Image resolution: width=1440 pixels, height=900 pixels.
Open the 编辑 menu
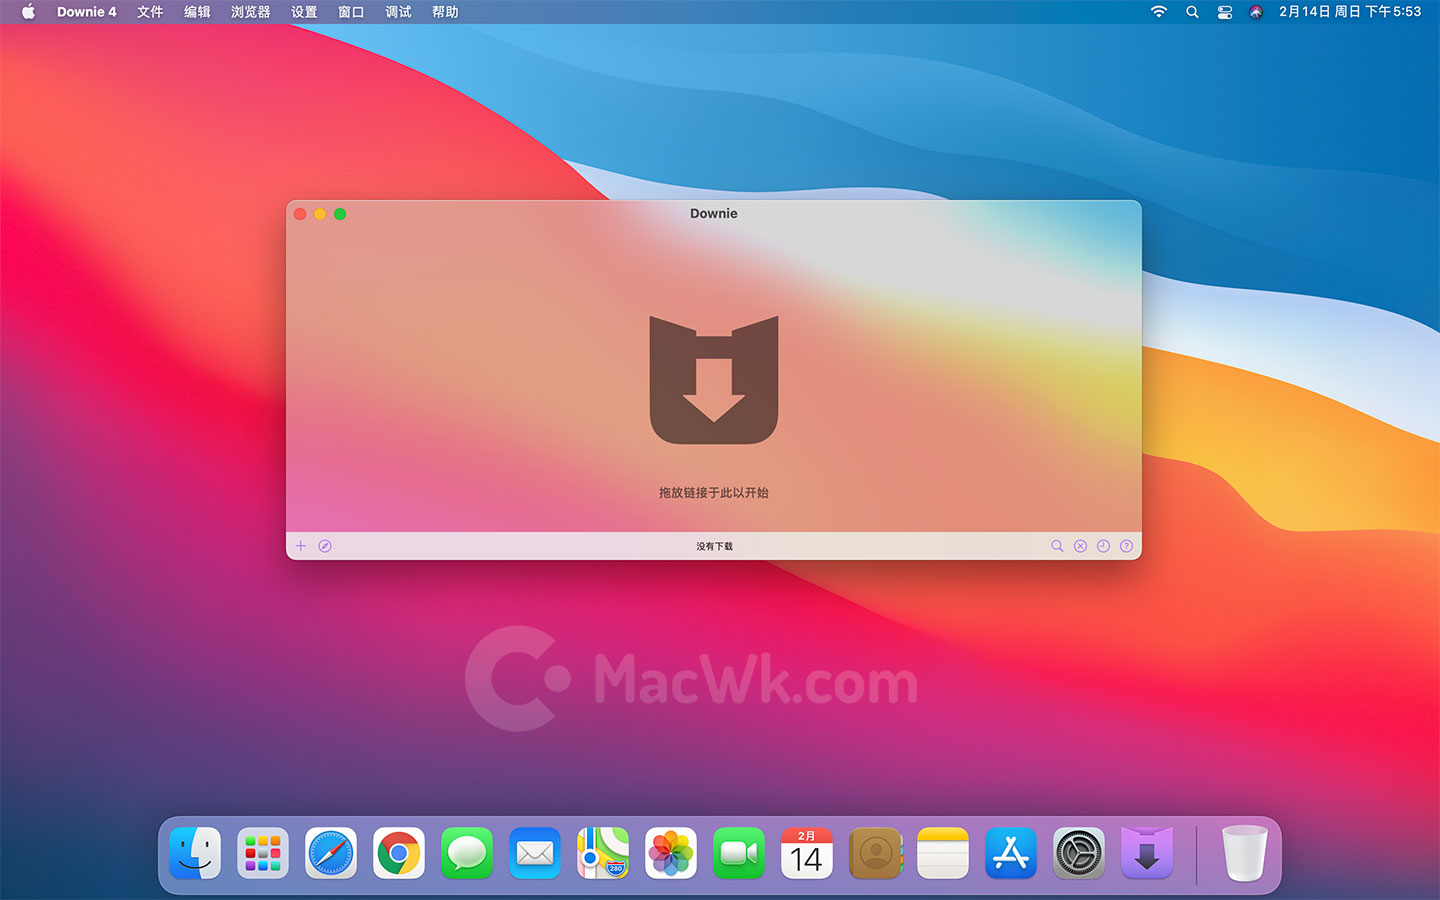[x=197, y=12]
